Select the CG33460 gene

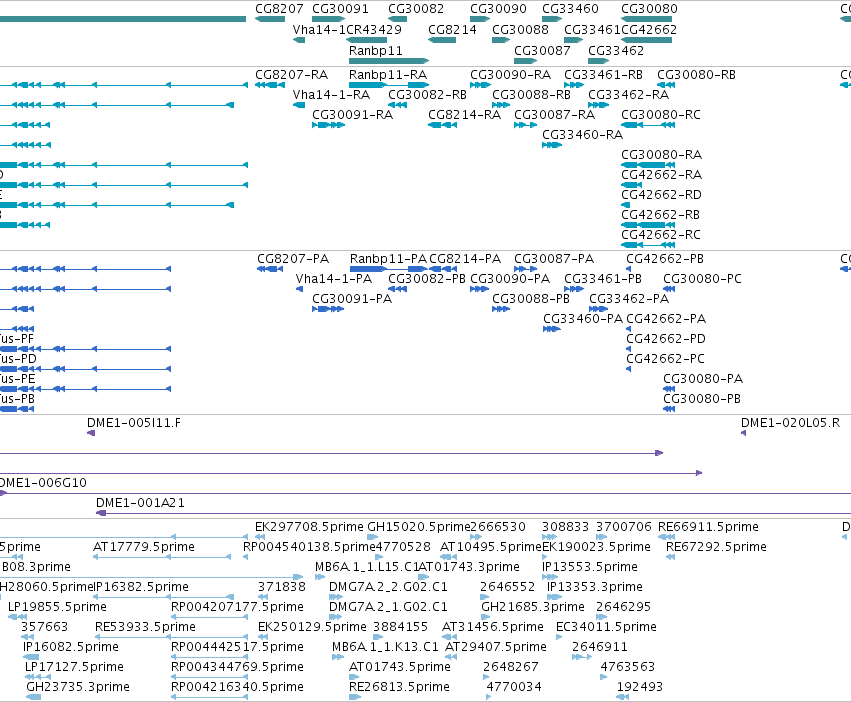click(x=552, y=19)
